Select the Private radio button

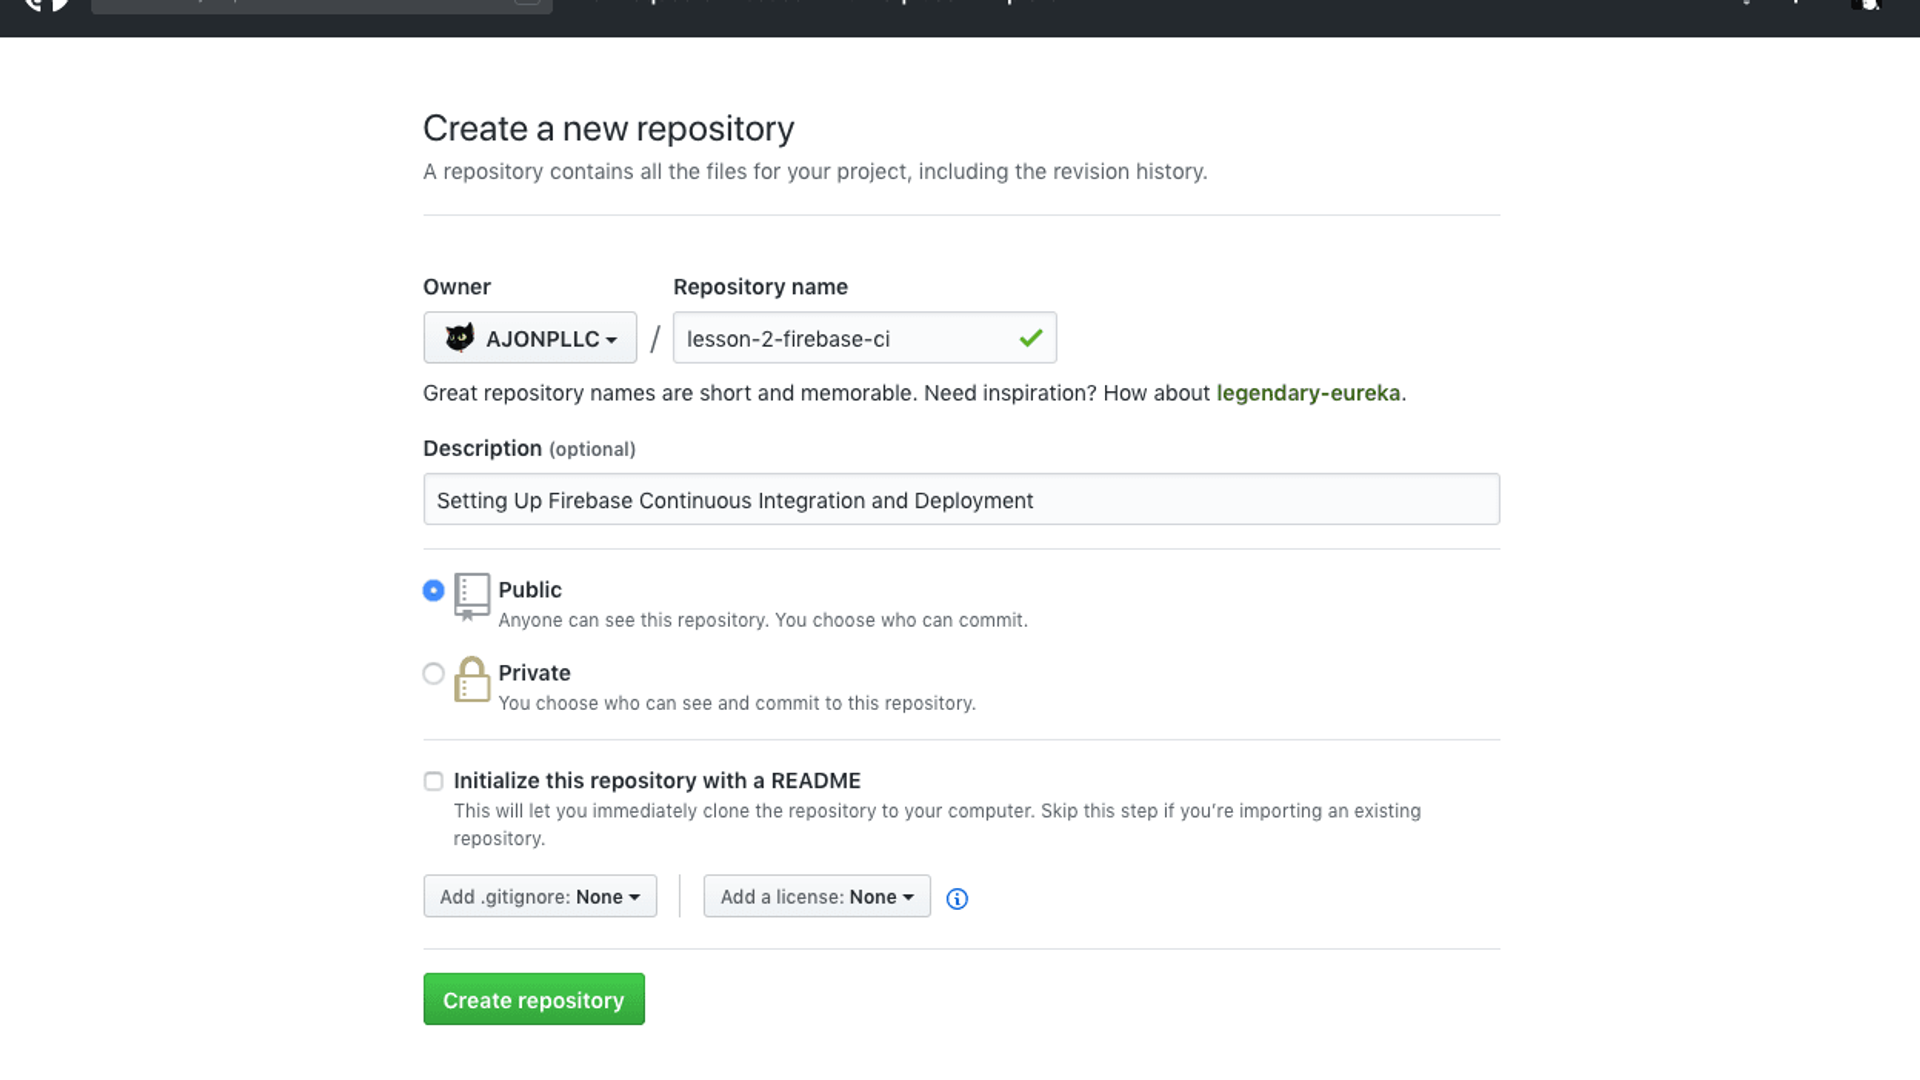coord(433,674)
